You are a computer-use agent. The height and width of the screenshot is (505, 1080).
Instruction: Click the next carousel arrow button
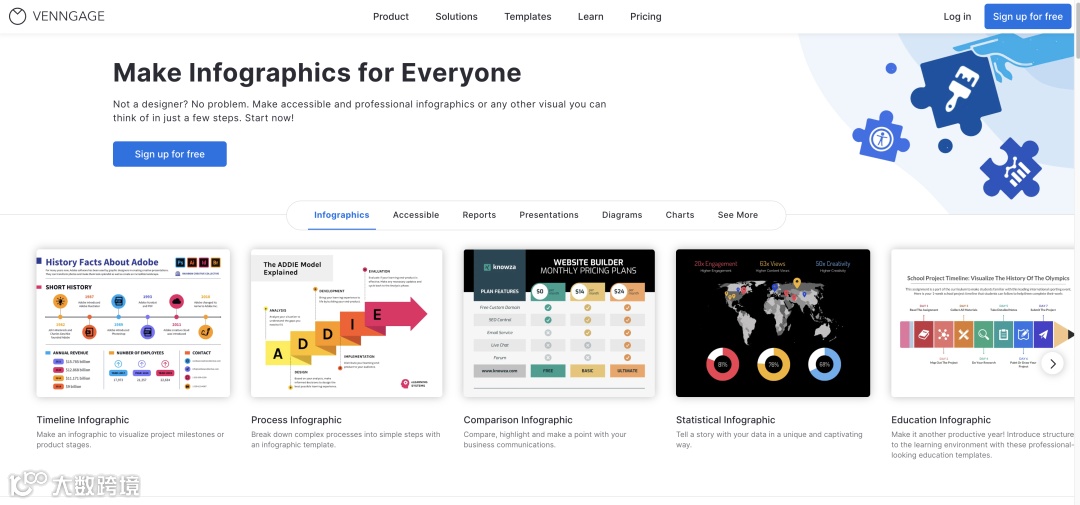[x=1052, y=363]
